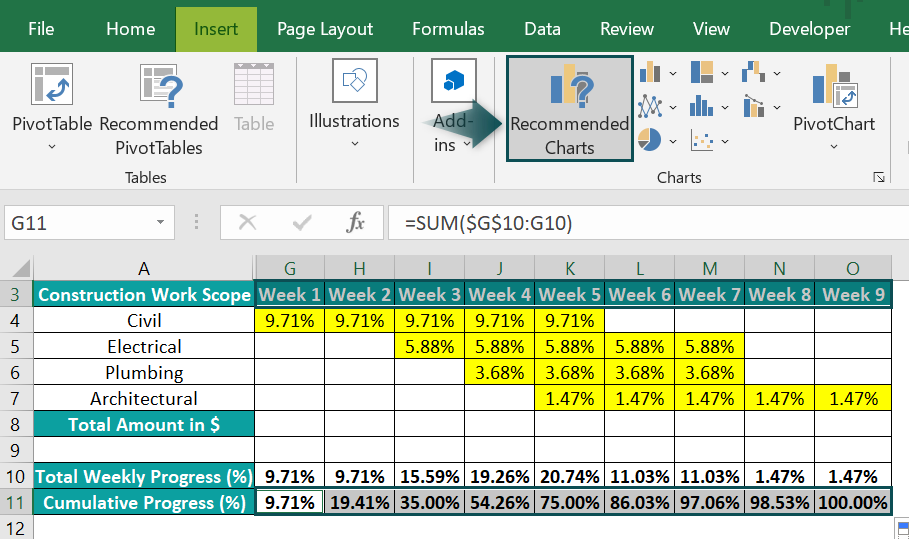Viewport: 909px width, 539px height.
Task: Select the Construction Work Scope header
Action: pos(144,294)
